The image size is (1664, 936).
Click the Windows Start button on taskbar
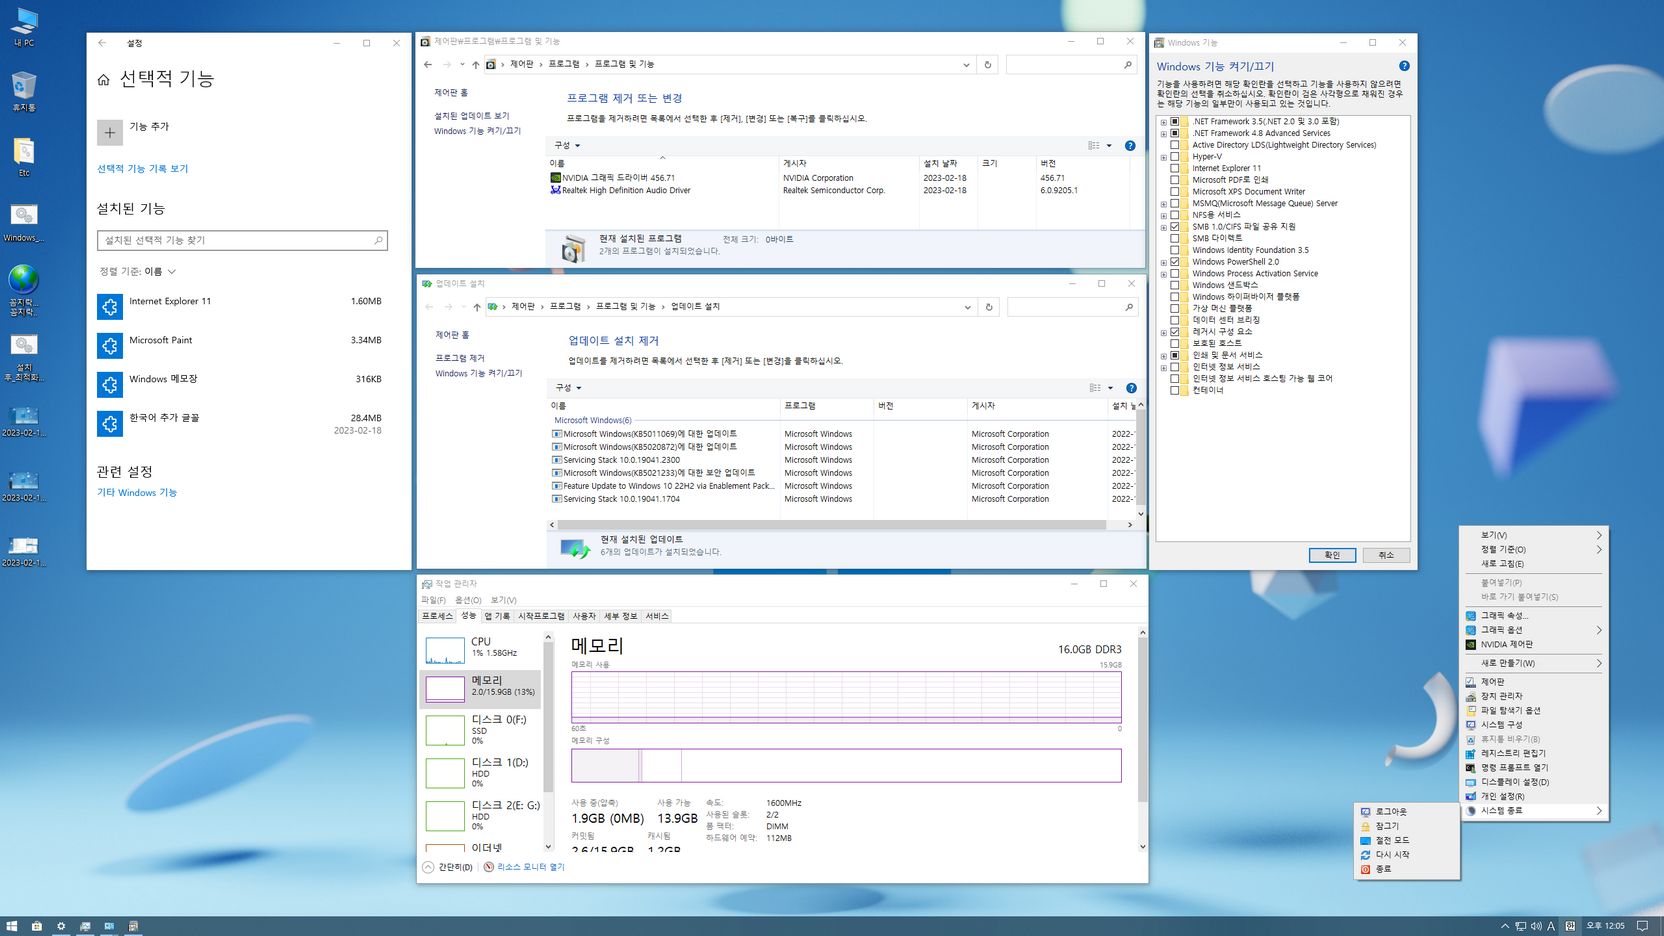(x=12, y=926)
